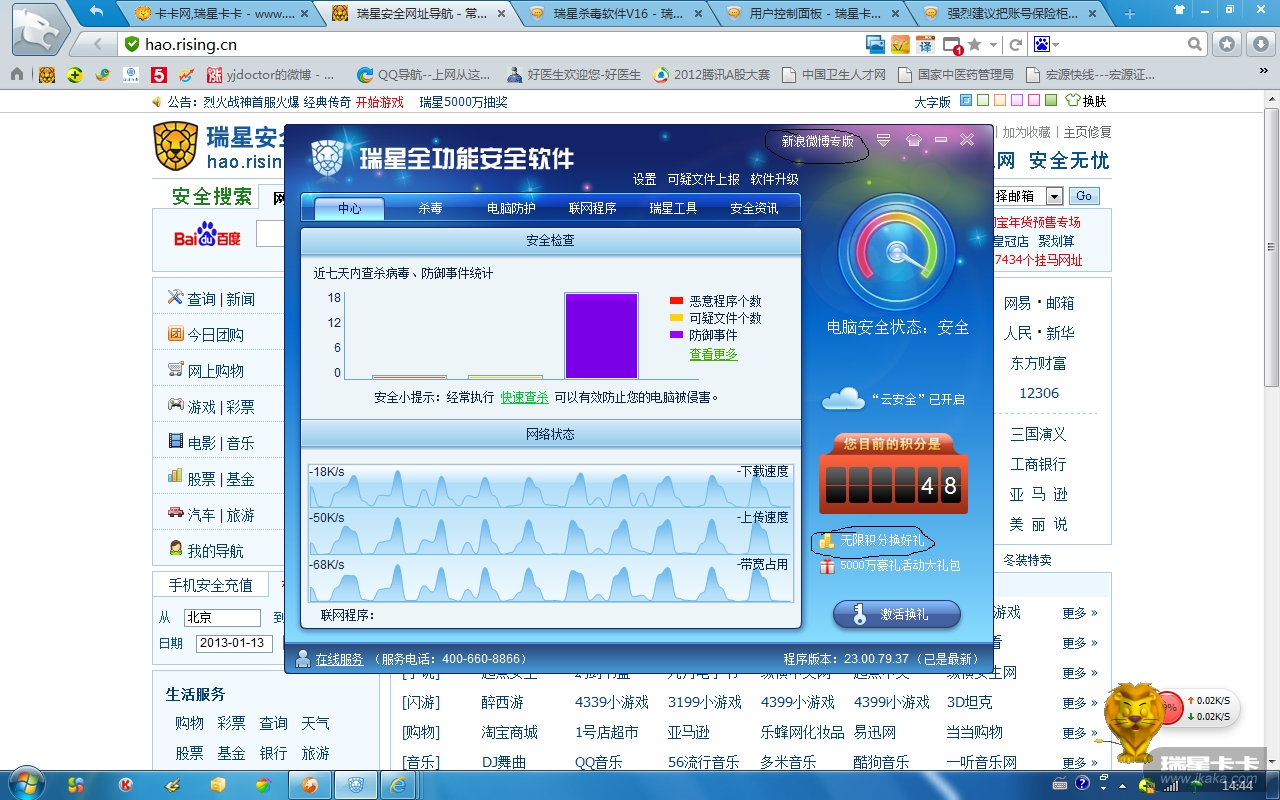
Task: Click the gold coin points-exchange icon
Action: [x=827, y=541]
